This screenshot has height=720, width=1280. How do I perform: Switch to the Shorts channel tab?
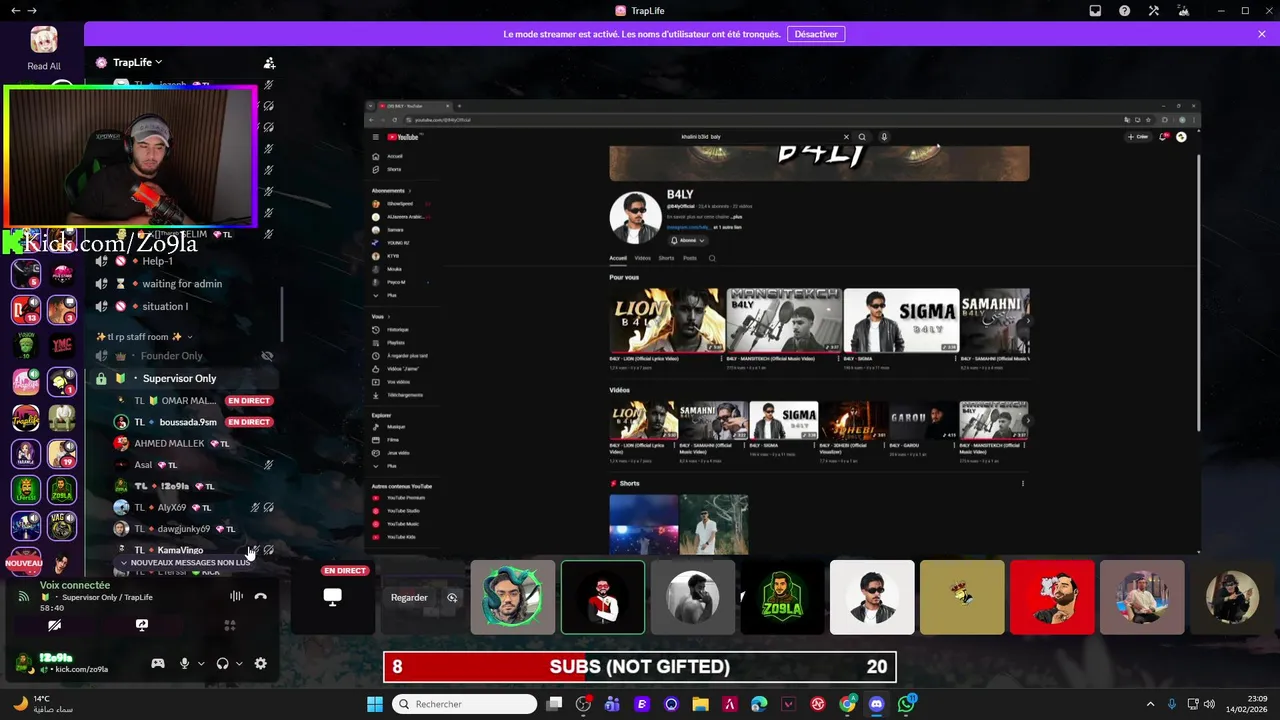click(x=666, y=258)
